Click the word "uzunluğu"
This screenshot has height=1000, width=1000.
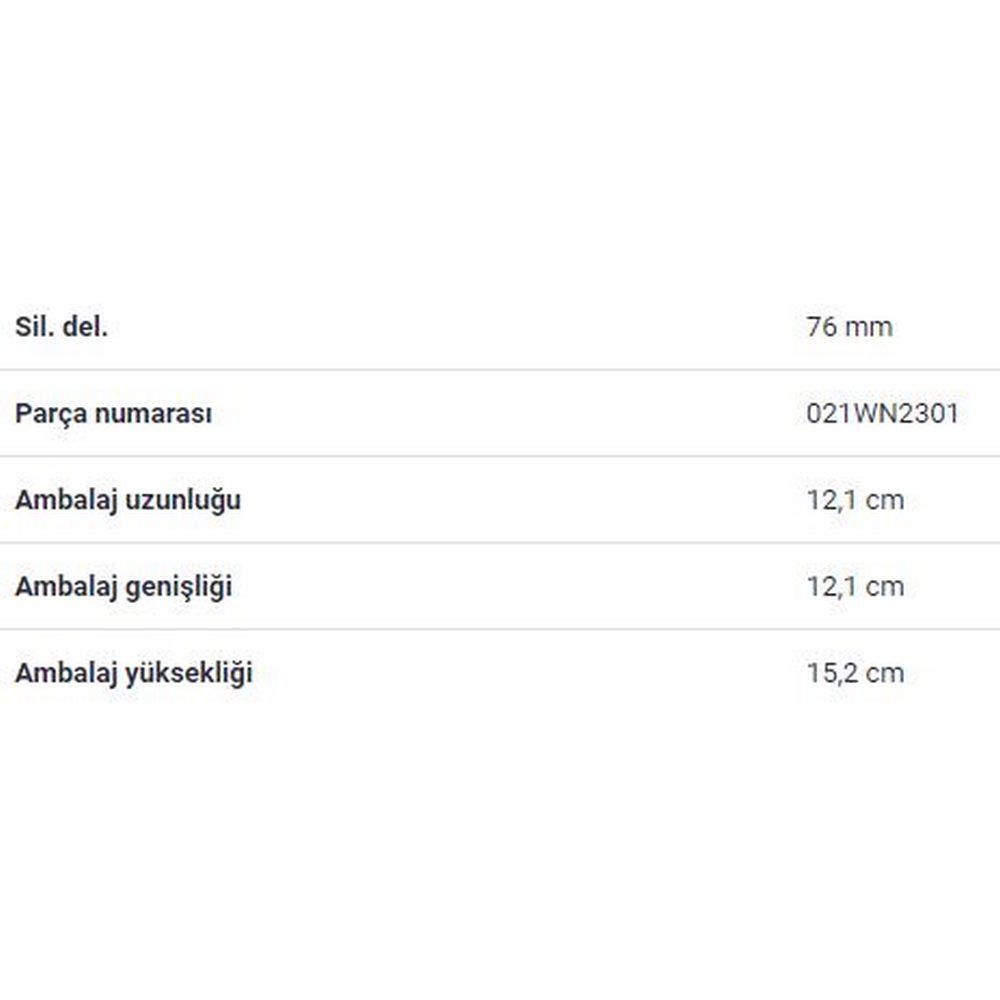click(x=182, y=500)
